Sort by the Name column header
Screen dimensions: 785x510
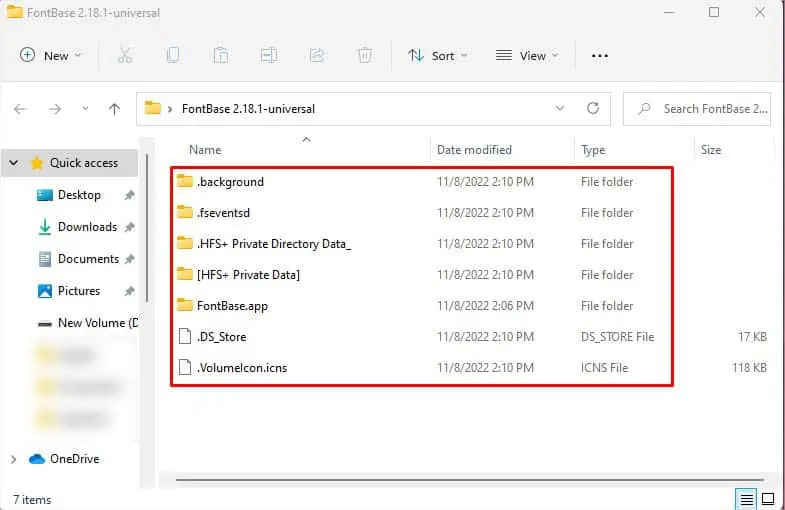pyautogui.click(x=205, y=150)
